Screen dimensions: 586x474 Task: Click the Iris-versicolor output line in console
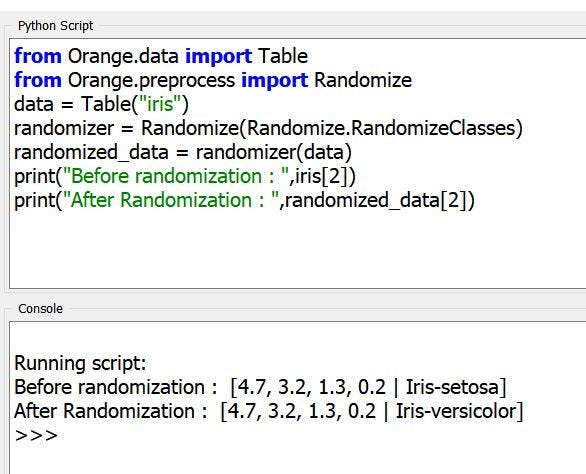pos(269,412)
